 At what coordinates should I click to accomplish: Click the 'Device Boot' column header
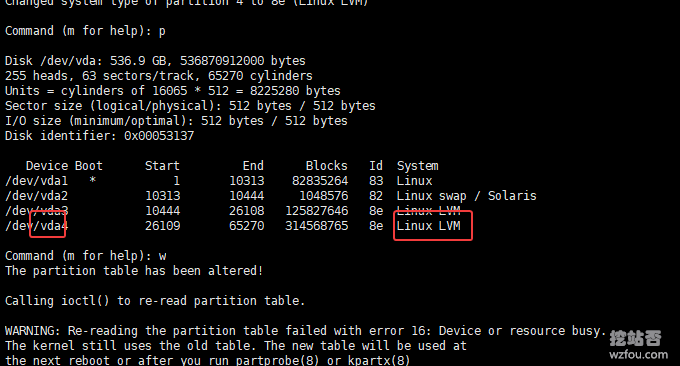64,166
